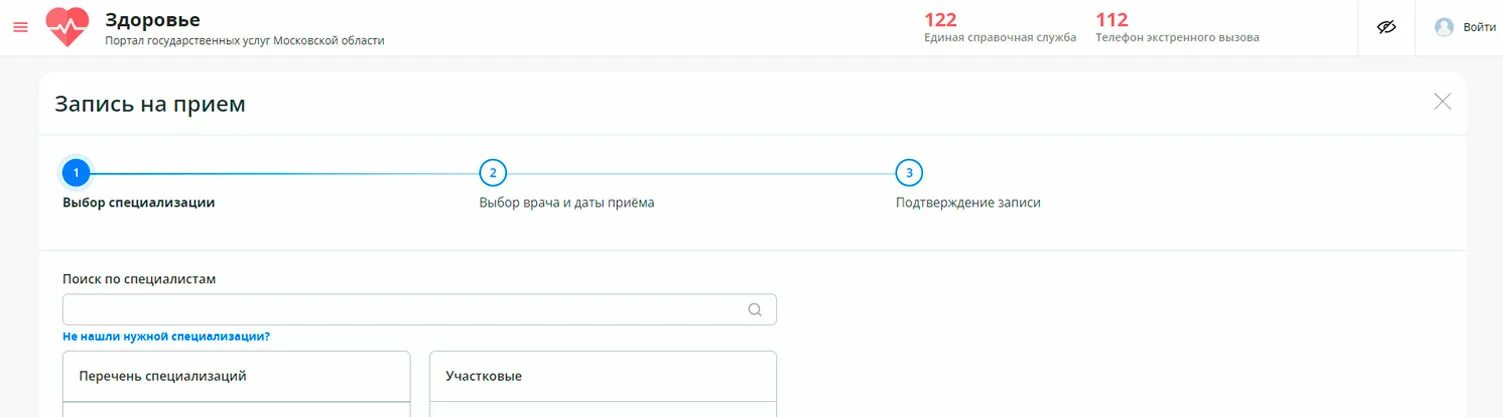Click the 122 phone number
This screenshot has height=417, width=1503.
pyautogui.click(x=940, y=19)
